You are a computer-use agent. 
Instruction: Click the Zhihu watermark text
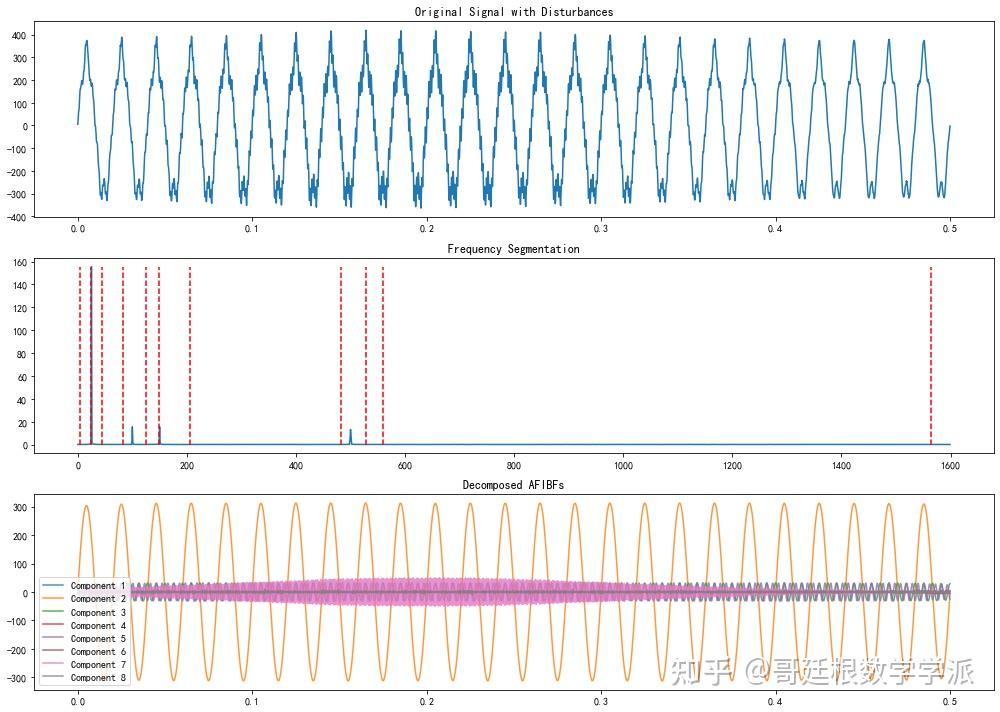coord(822,672)
